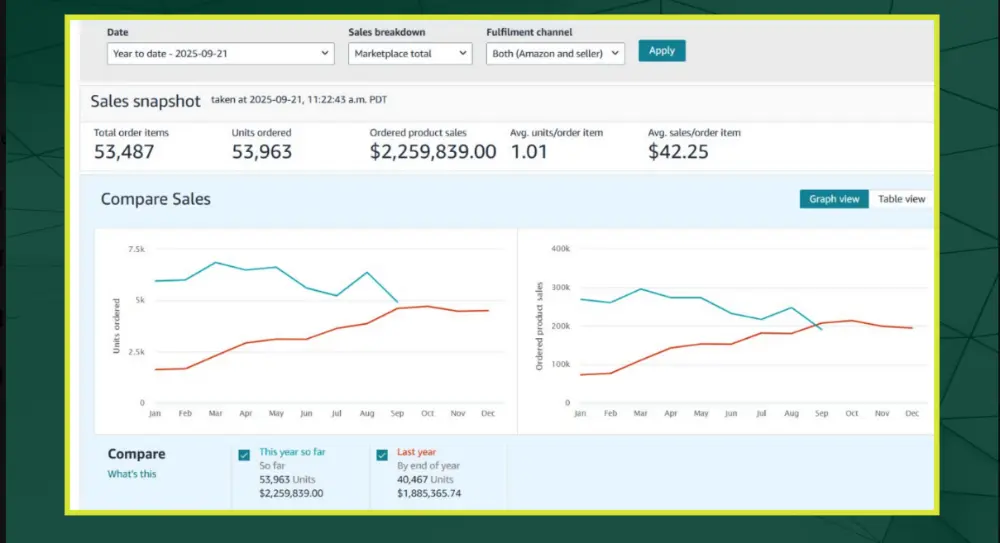Click the snapshot timestamp text
1000x543 pixels.
click(299, 100)
